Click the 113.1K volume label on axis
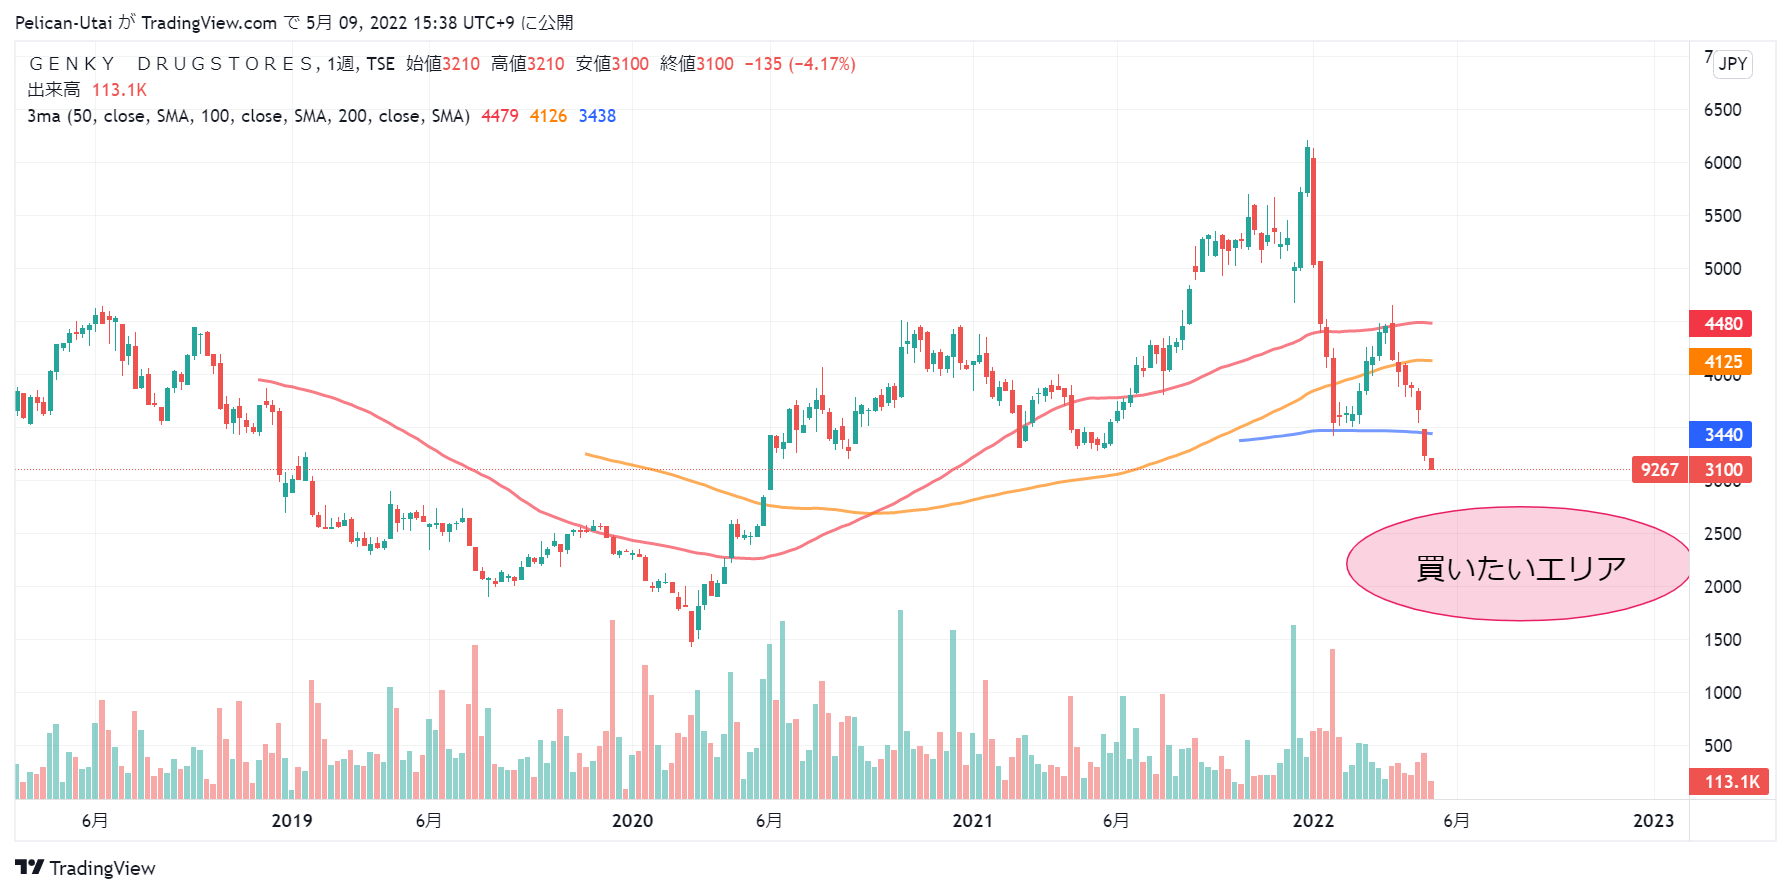Viewport: 1791px width, 894px height. click(1729, 782)
